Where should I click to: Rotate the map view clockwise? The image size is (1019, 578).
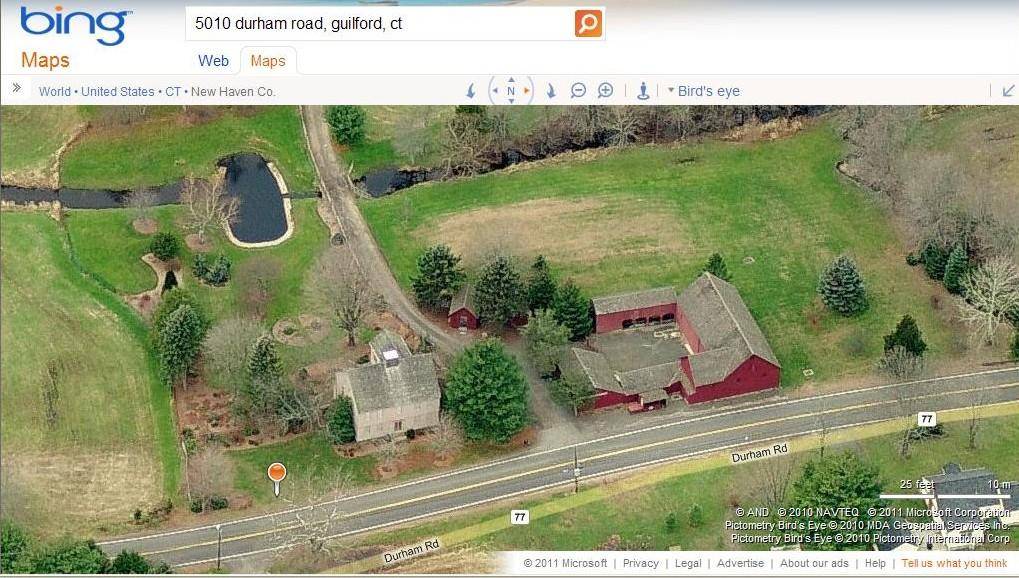point(551,91)
